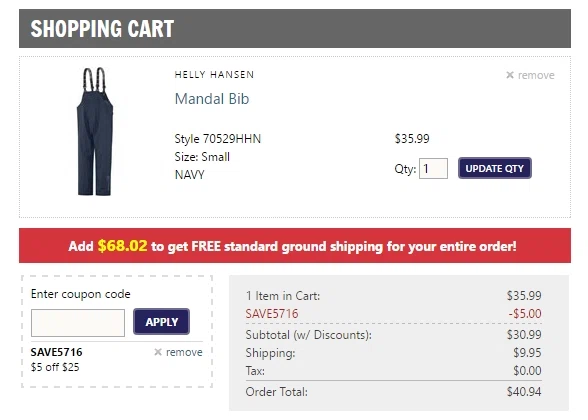The image size is (588, 420).
Task: Click the SAVE5716 discount line in summary
Action: pyautogui.click(x=393, y=314)
